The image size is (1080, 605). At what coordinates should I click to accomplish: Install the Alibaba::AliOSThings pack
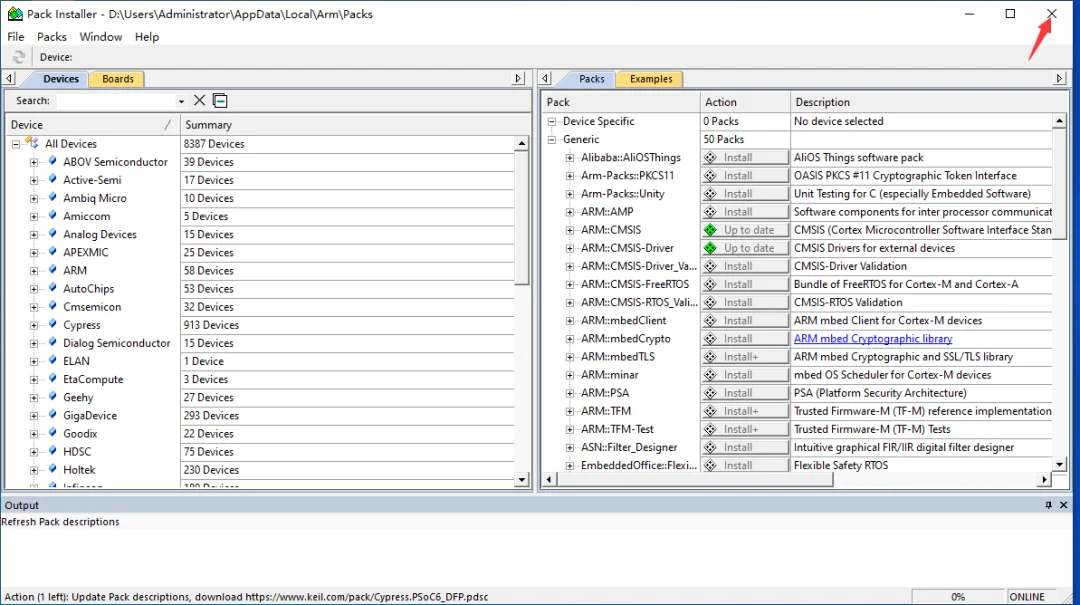pyautogui.click(x=745, y=158)
